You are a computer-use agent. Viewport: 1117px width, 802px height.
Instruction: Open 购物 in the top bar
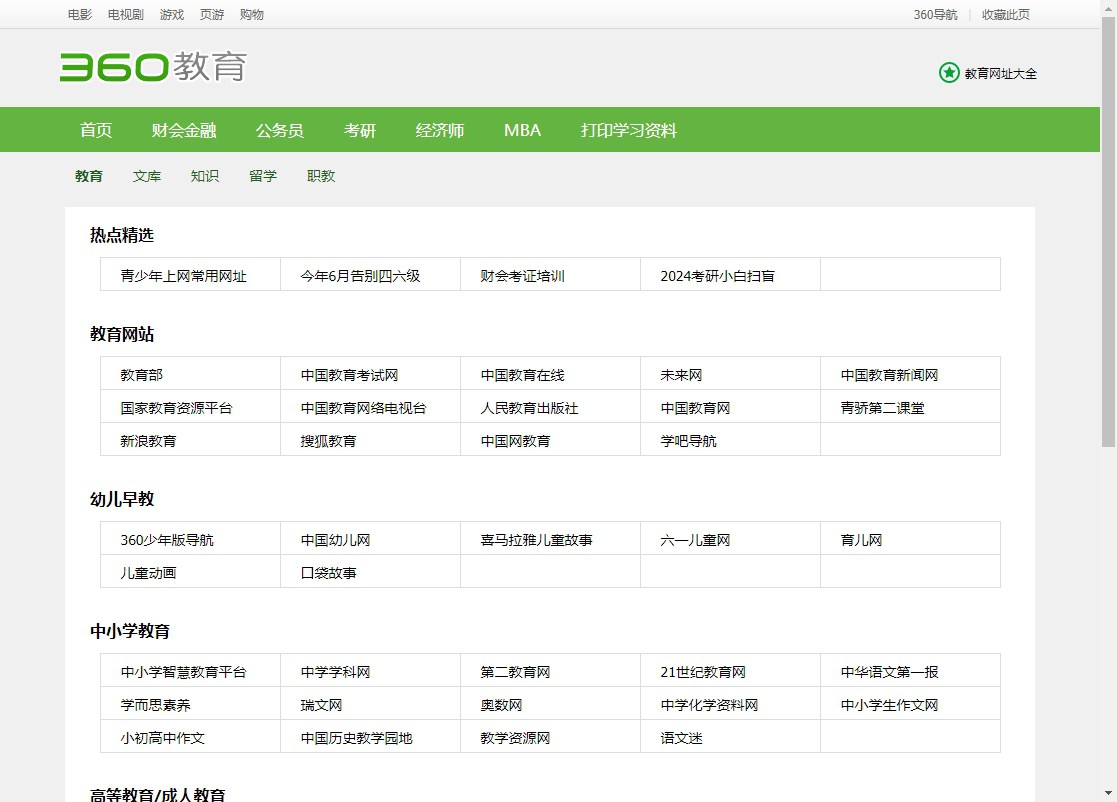(x=251, y=14)
